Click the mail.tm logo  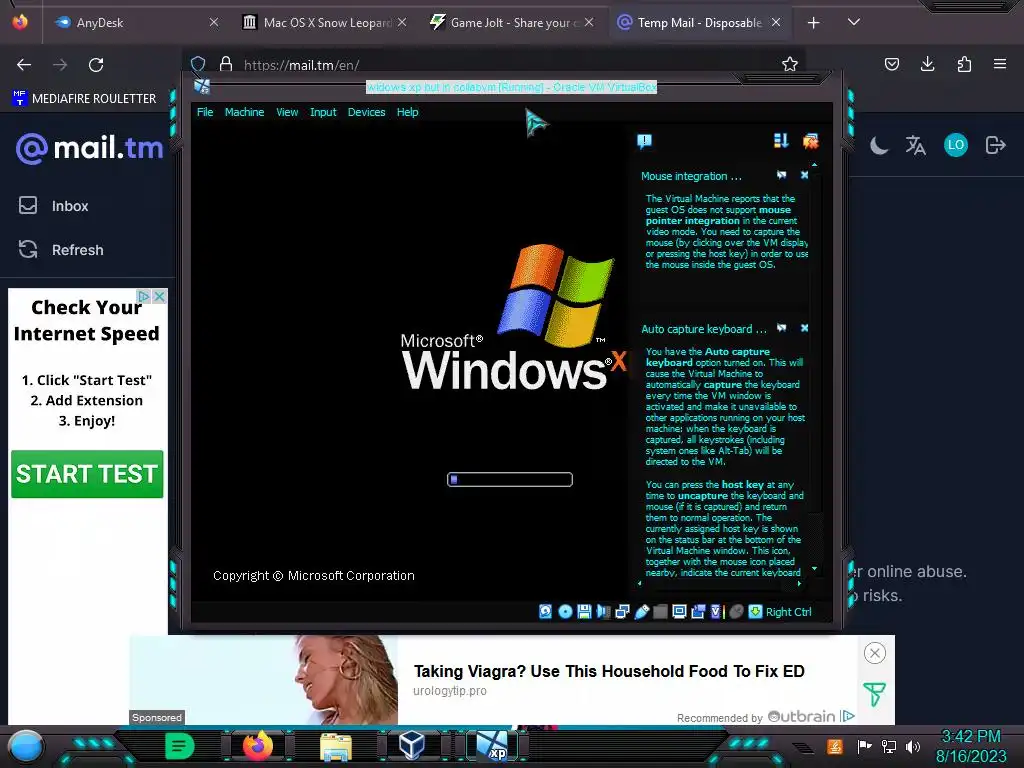[89, 148]
